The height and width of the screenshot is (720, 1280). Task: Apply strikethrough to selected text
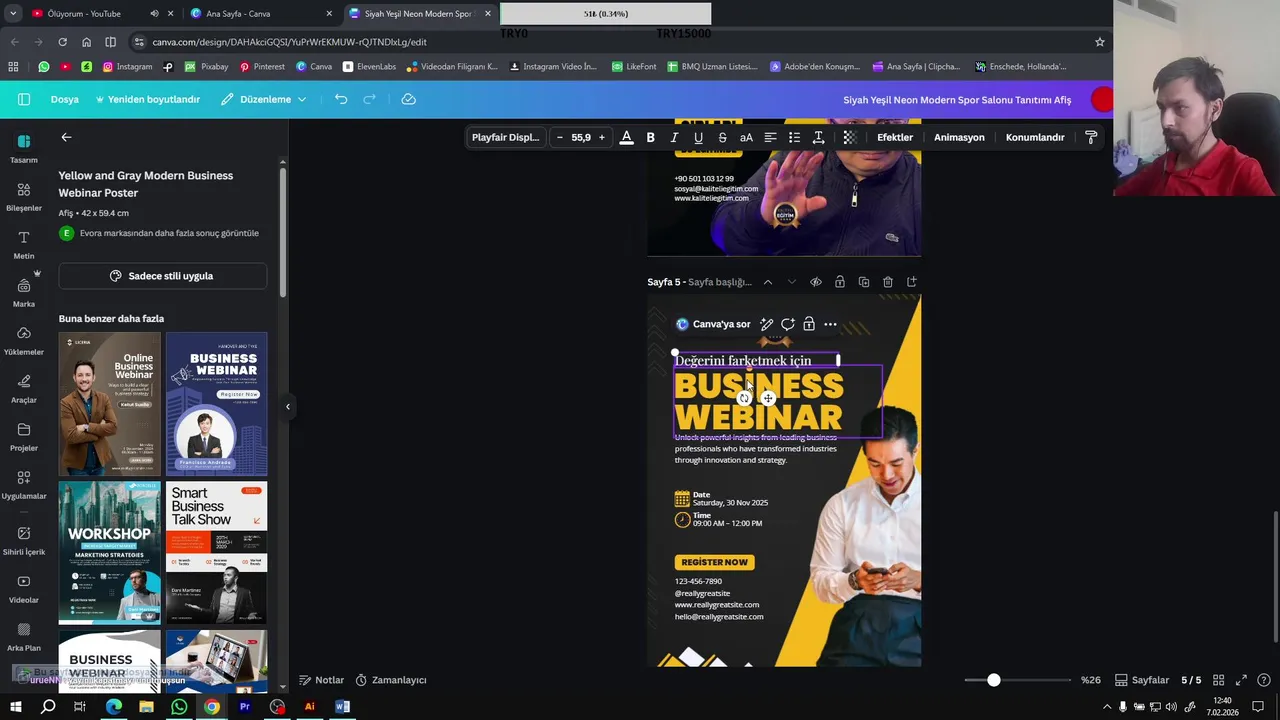[722, 137]
